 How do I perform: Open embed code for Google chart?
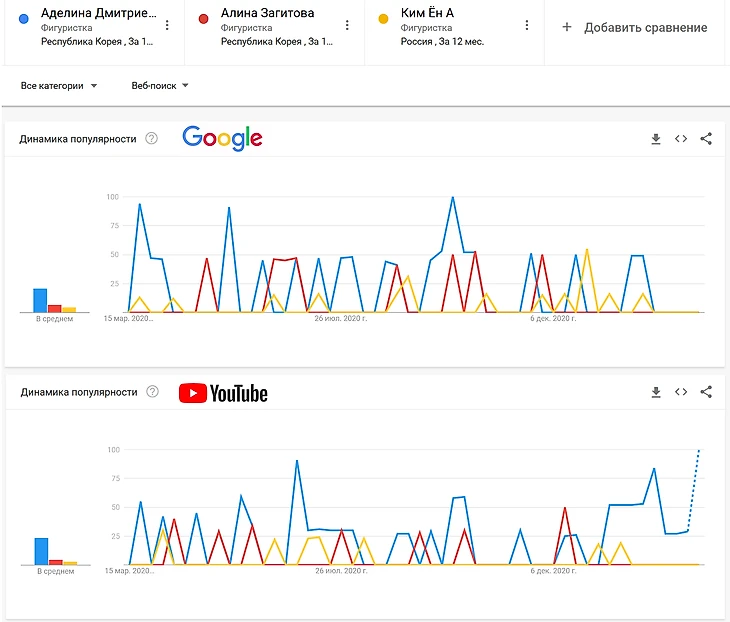[x=681, y=139]
